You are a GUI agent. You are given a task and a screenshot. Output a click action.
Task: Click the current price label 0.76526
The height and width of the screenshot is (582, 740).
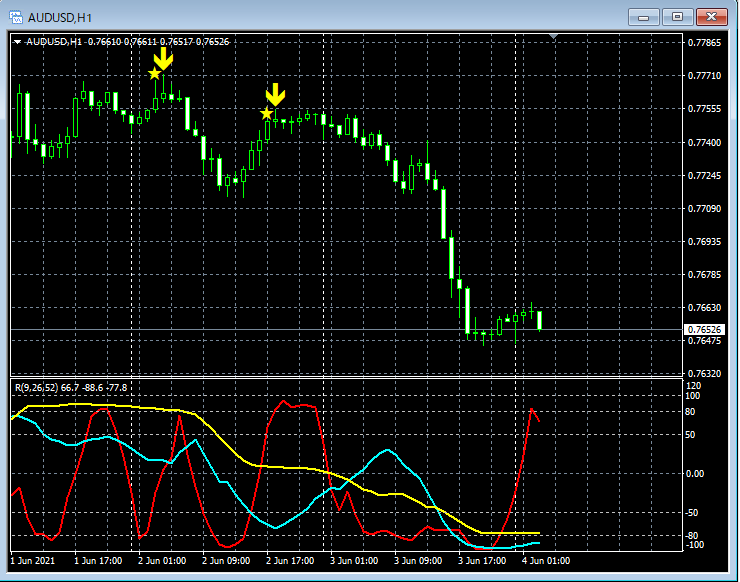point(704,329)
